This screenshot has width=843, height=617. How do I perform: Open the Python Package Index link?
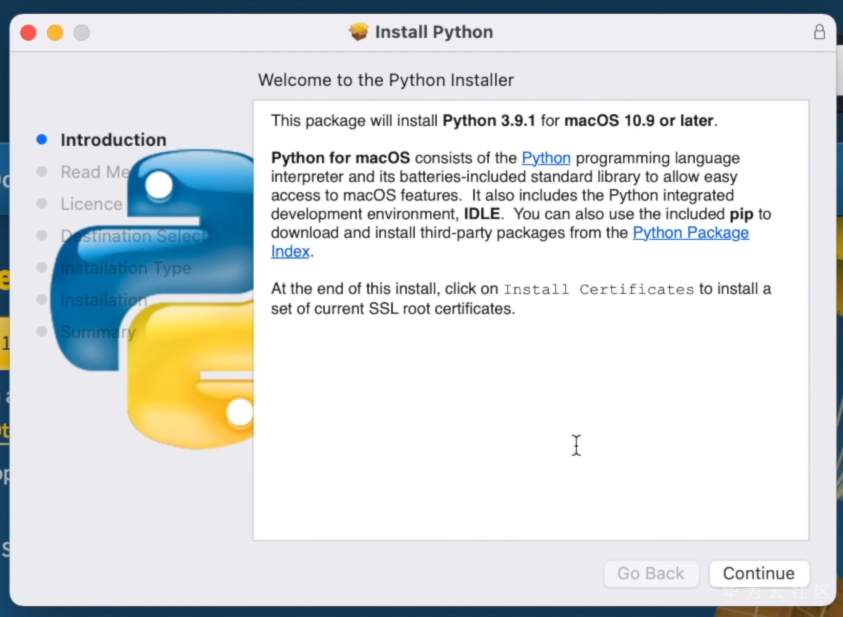tap(690, 233)
